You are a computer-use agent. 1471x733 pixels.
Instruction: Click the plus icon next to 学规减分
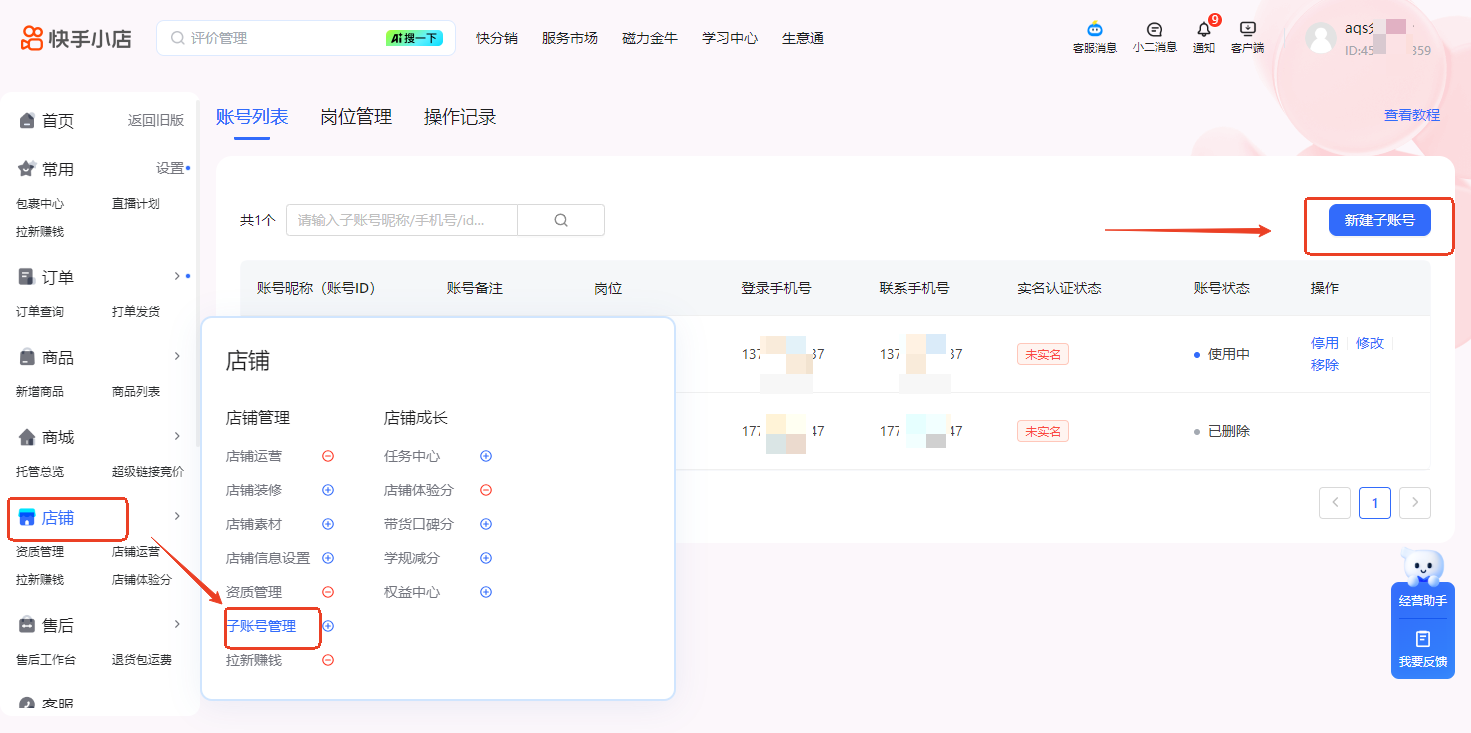(x=486, y=558)
